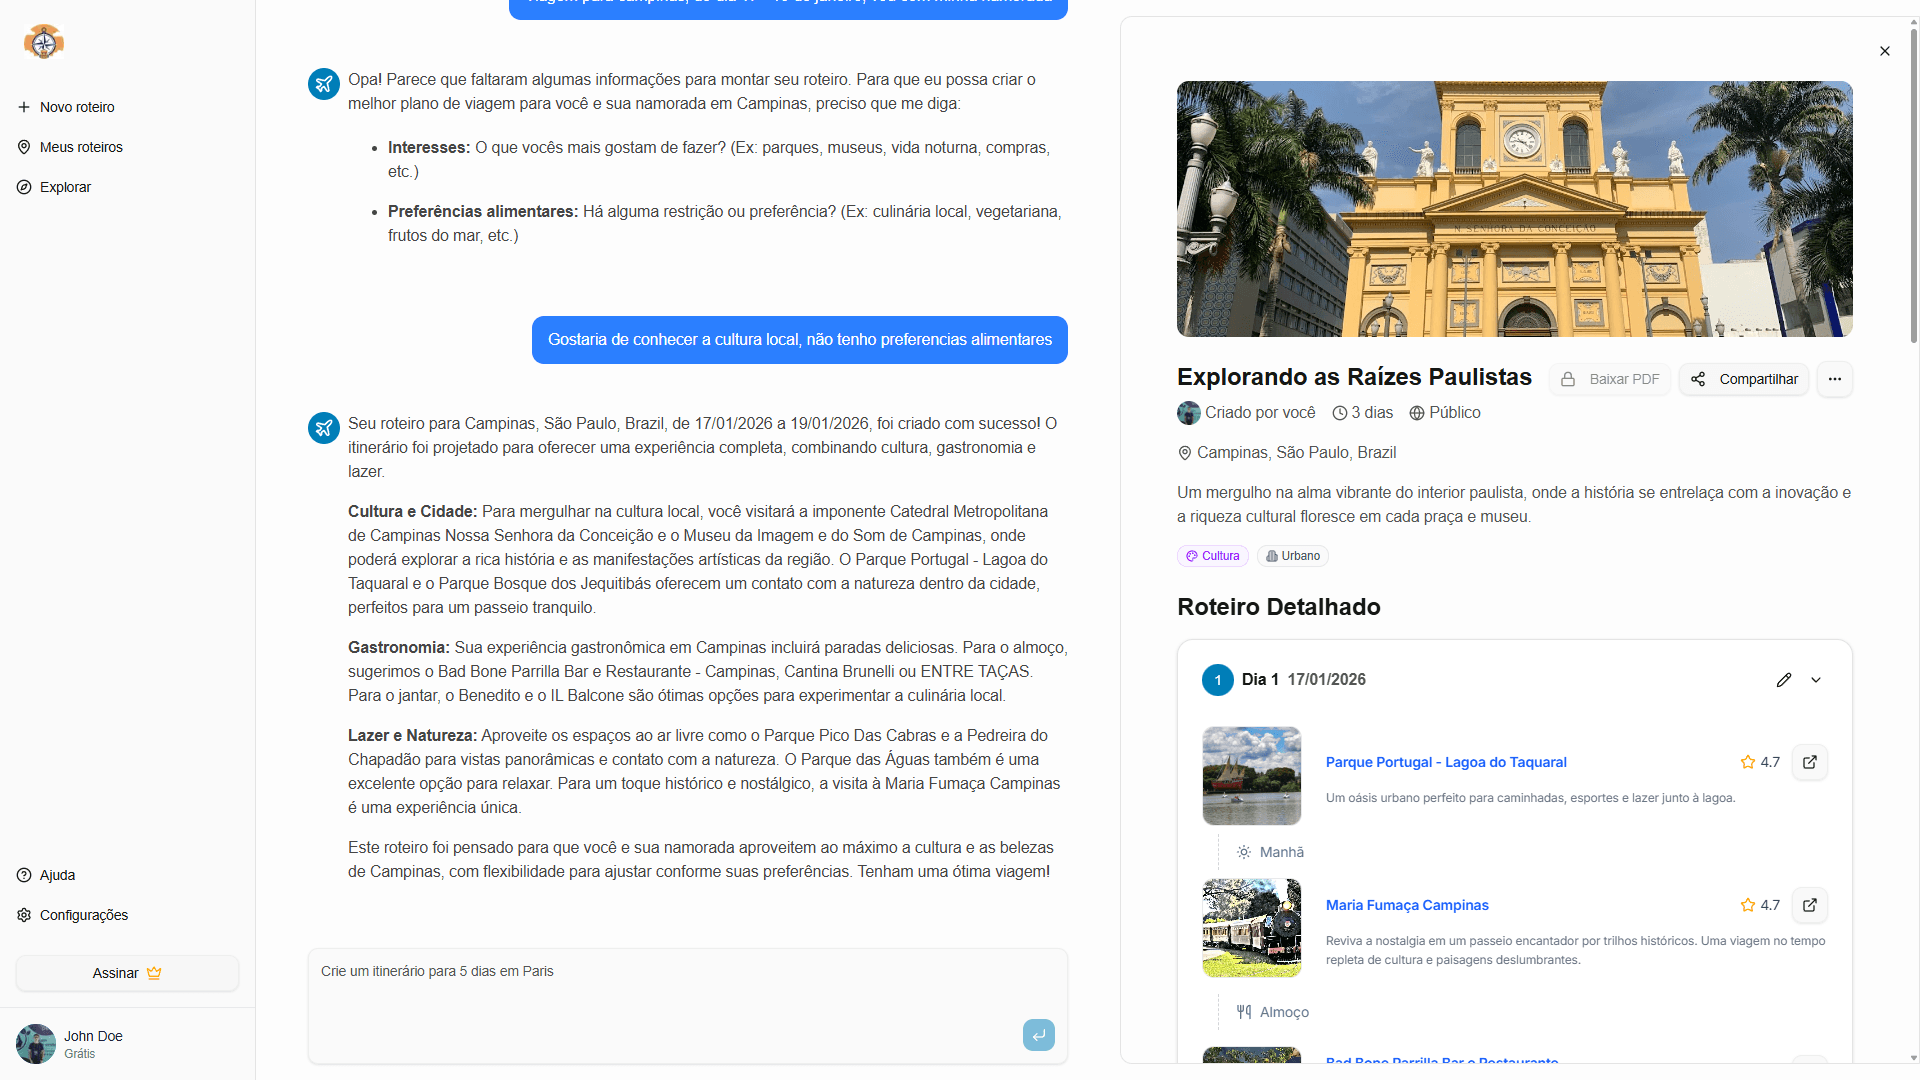Image resolution: width=1920 pixels, height=1080 pixels.
Task: Send message with enter arrow button
Action: [1039, 1035]
